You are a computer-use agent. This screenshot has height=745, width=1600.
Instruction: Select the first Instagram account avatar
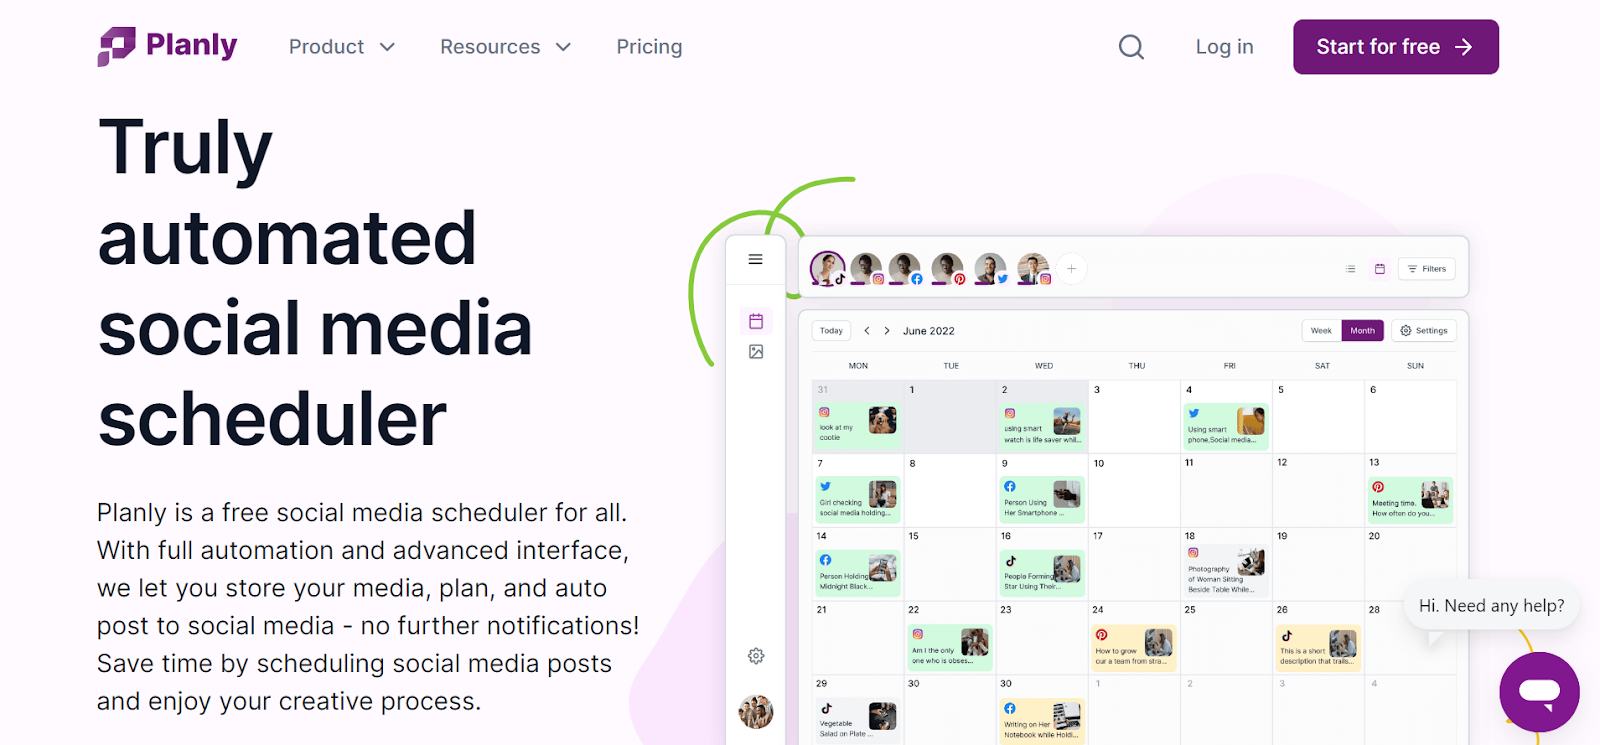click(867, 269)
